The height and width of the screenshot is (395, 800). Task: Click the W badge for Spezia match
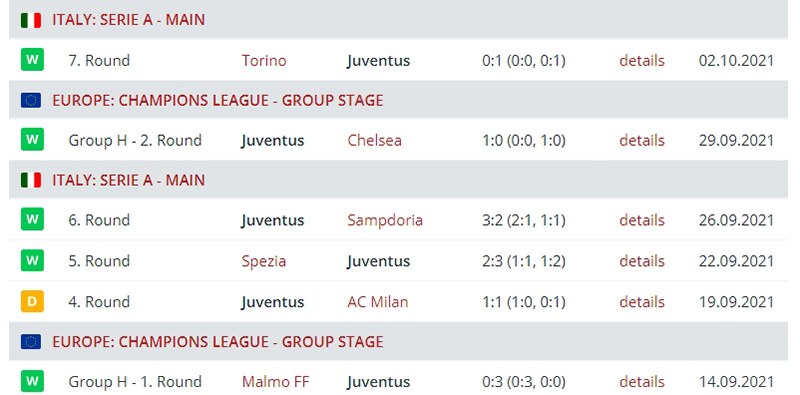32,260
